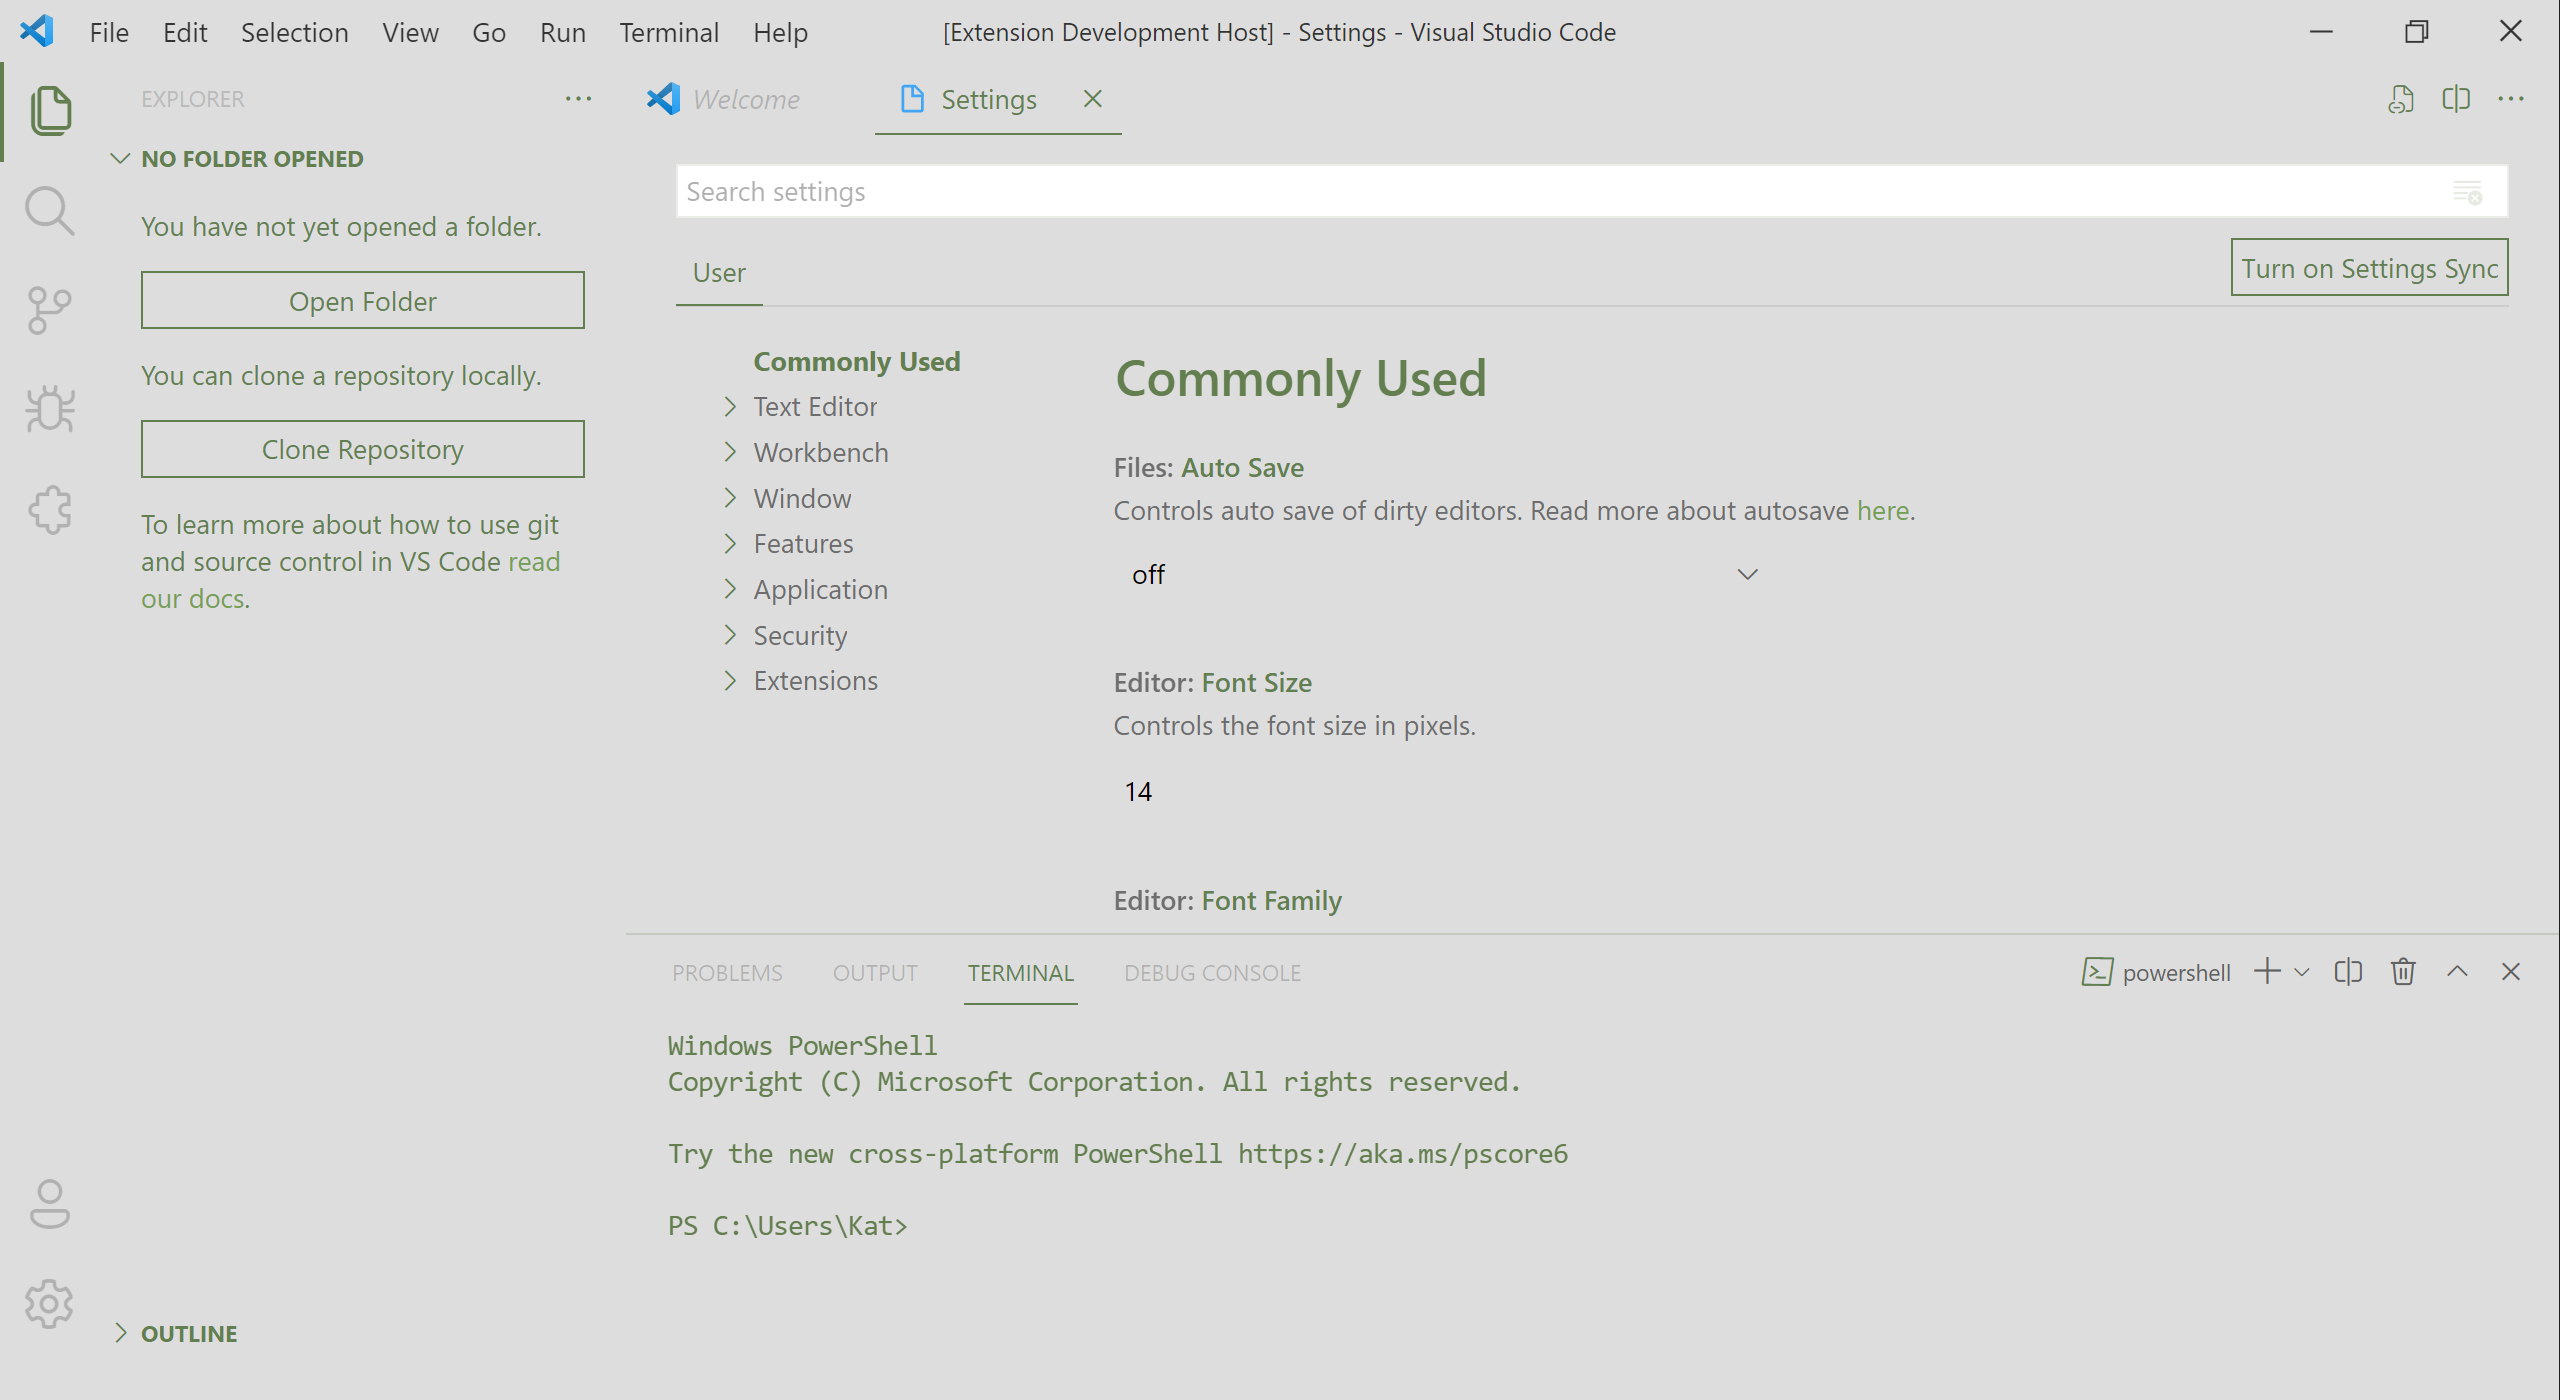Click Open Settings (JSON) icon
This screenshot has width=2560, height=1400.
2401,99
